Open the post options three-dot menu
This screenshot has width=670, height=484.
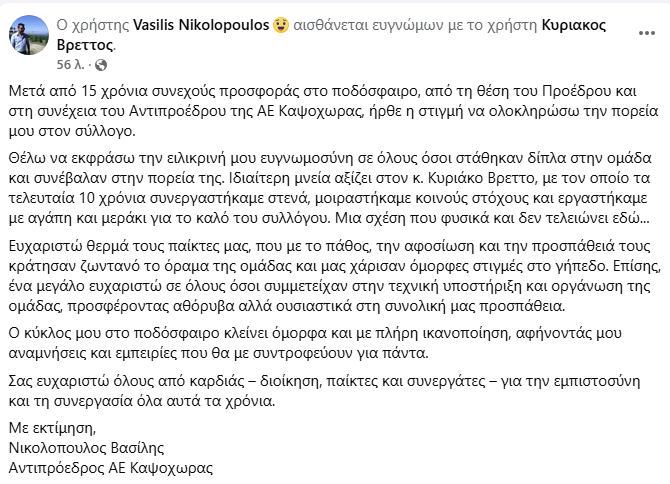click(x=646, y=33)
